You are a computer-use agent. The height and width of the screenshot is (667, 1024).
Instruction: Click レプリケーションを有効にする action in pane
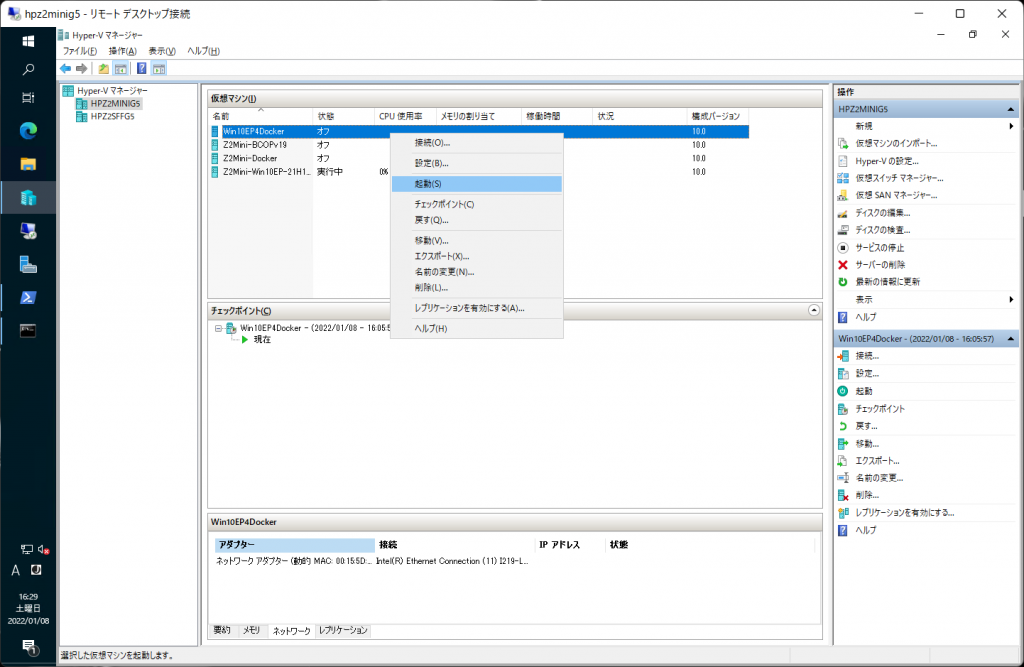click(x=904, y=513)
